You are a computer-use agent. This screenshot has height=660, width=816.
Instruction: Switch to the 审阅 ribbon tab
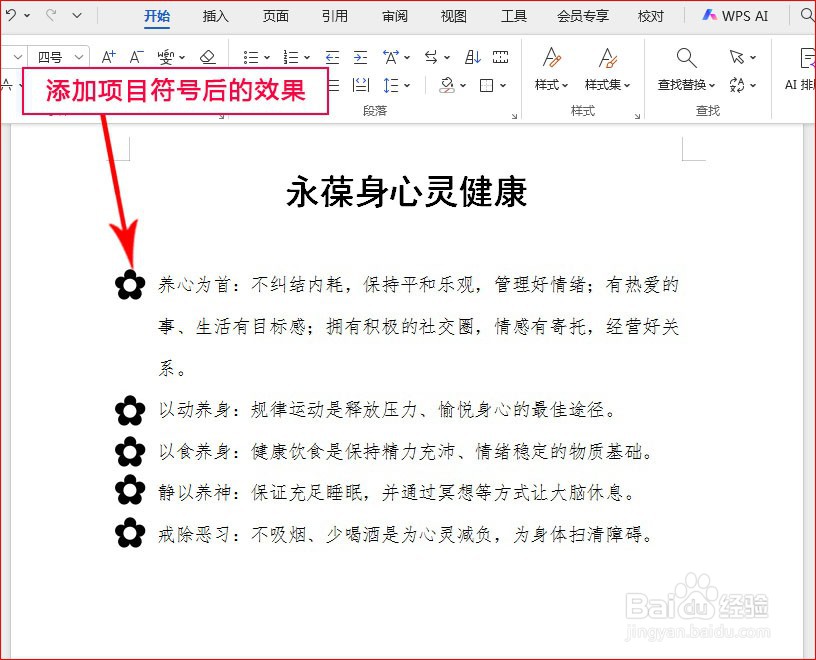coord(394,16)
